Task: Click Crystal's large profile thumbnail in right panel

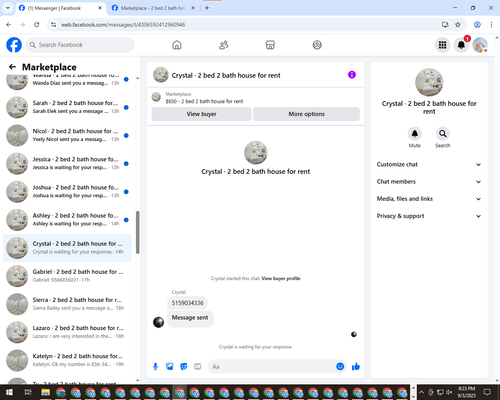Action: coord(429,82)
